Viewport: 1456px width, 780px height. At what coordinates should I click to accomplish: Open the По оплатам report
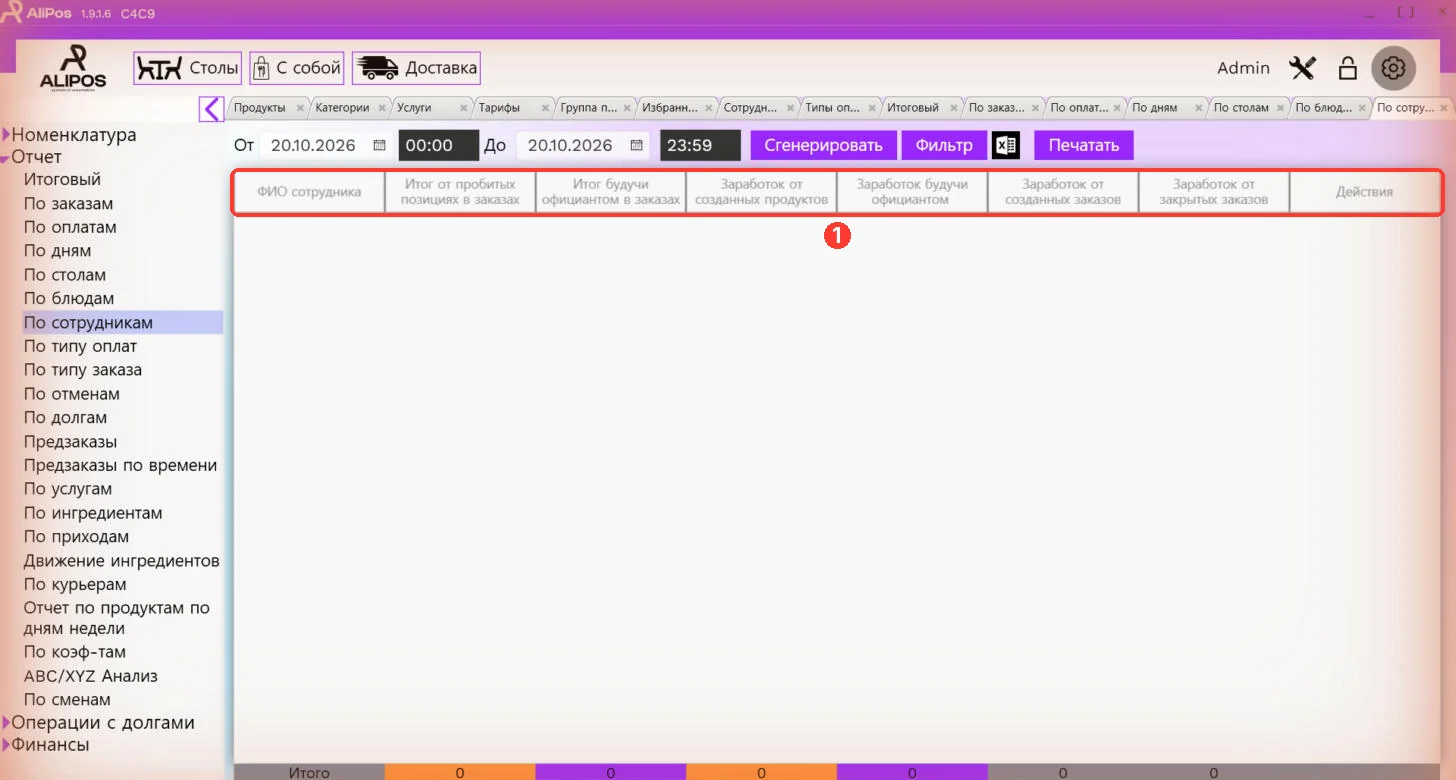point(70,227)
